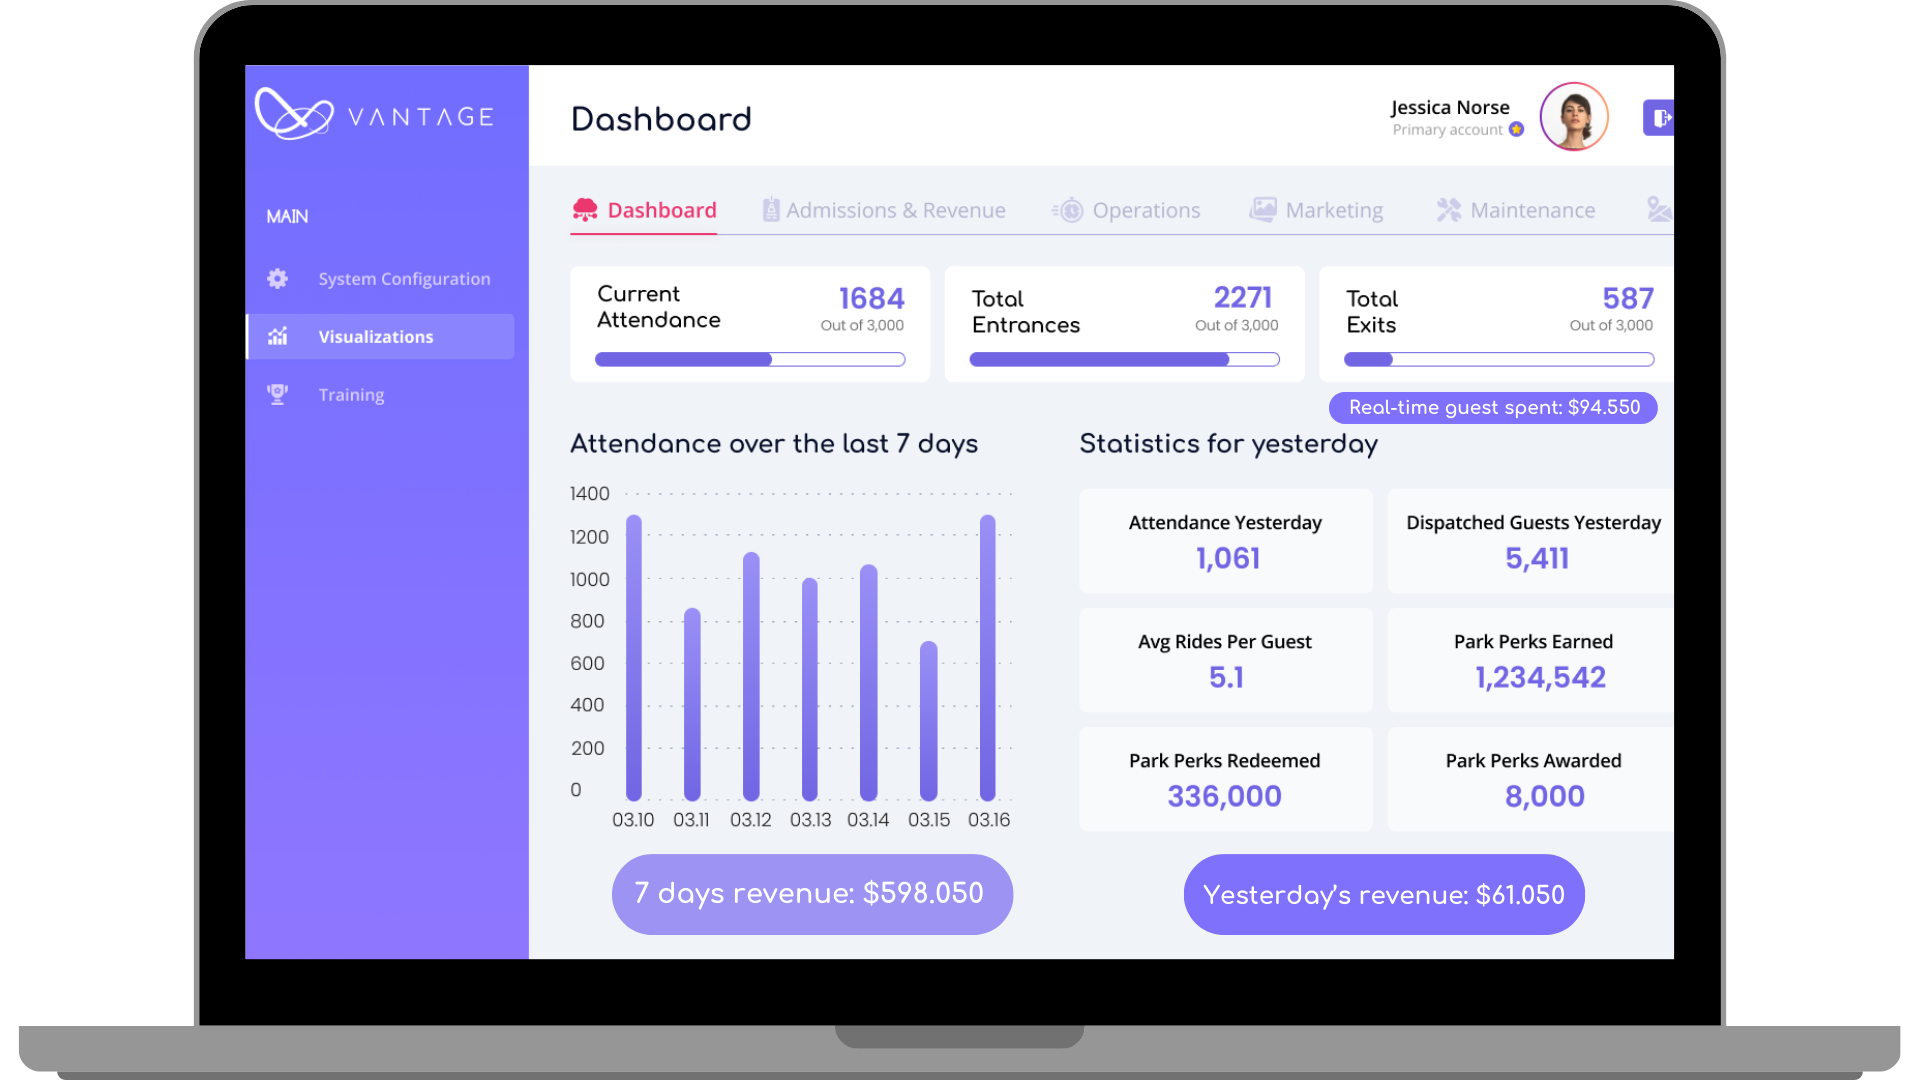Click the Dashboard page heading
The width and height of the screenshot is (1920, 1080).
[x=661, y=119]
